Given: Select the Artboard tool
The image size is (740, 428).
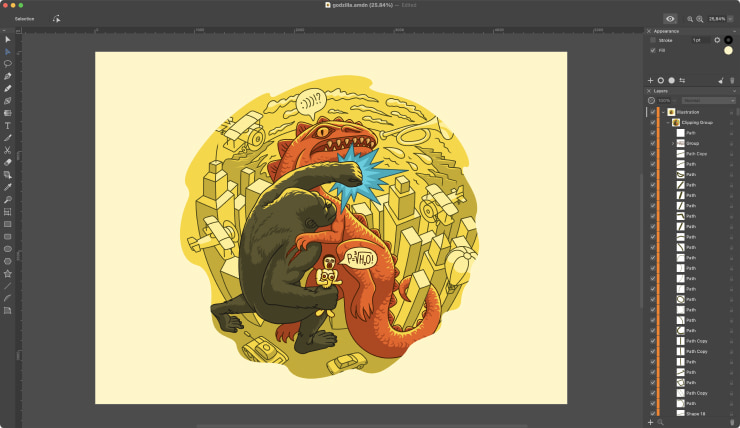Looking at the screenshot, I should pyautogui.click(x=8, y=212).
